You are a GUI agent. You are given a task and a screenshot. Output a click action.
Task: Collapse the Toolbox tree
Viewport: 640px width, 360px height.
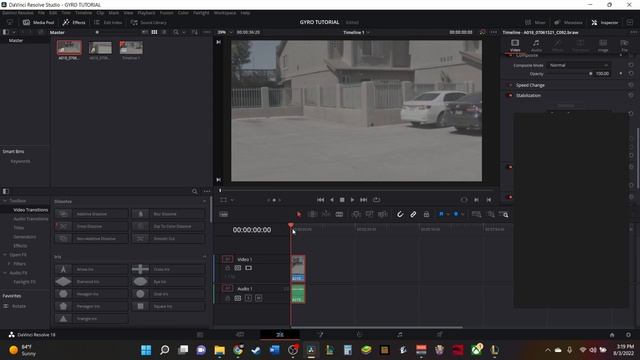(5, 201)
